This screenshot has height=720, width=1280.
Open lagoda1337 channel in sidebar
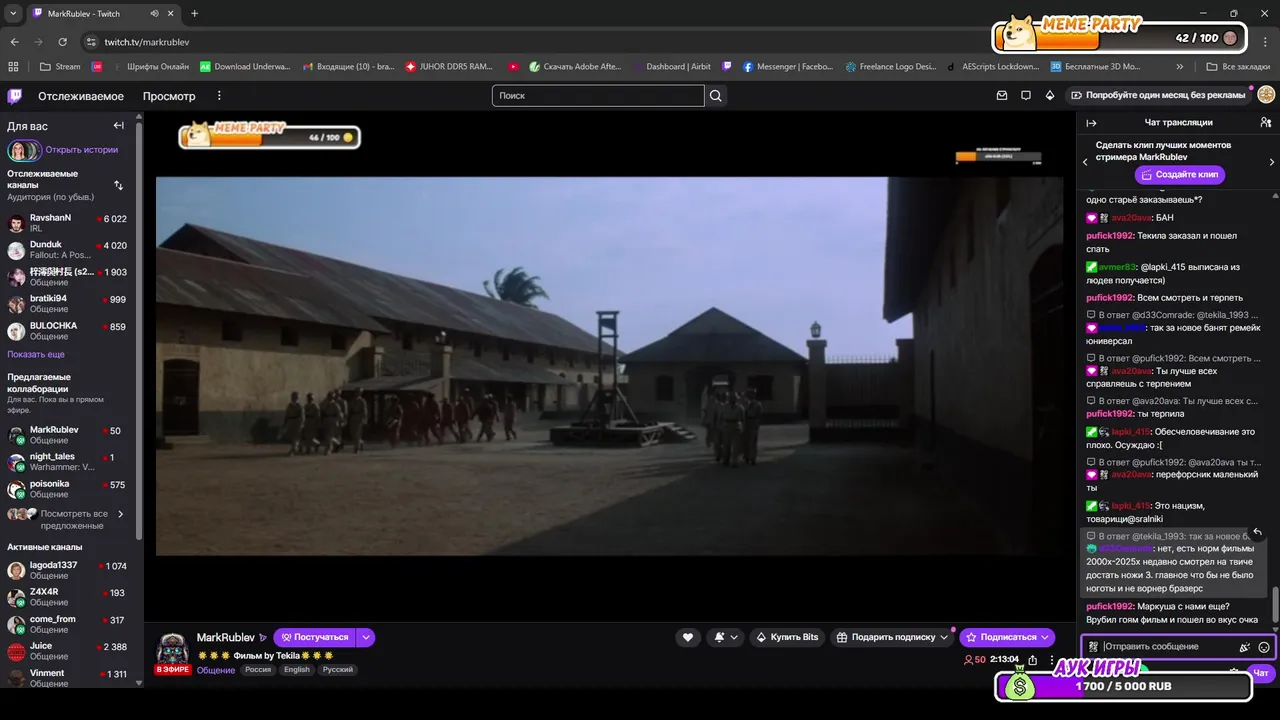tap(68, 570)
